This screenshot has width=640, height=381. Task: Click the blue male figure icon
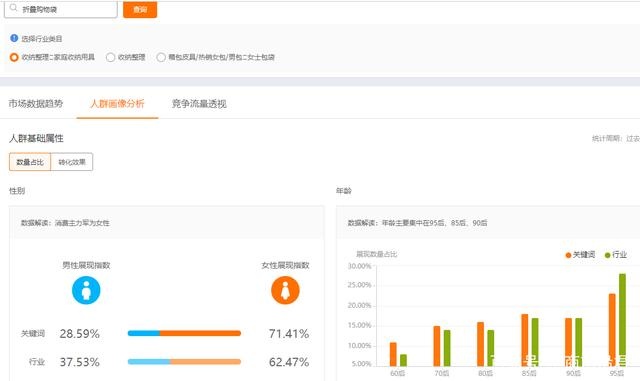pyautogui.click(x=86, y=290)
